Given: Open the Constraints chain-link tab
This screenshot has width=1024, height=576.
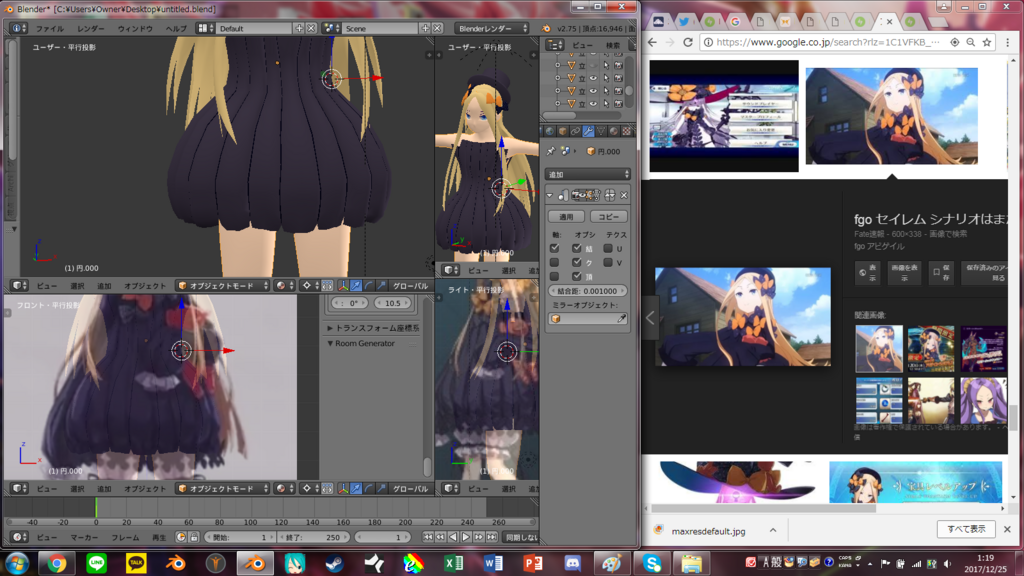Looking at the screenshot, I should pyautogui.click(x=575, y=131).
